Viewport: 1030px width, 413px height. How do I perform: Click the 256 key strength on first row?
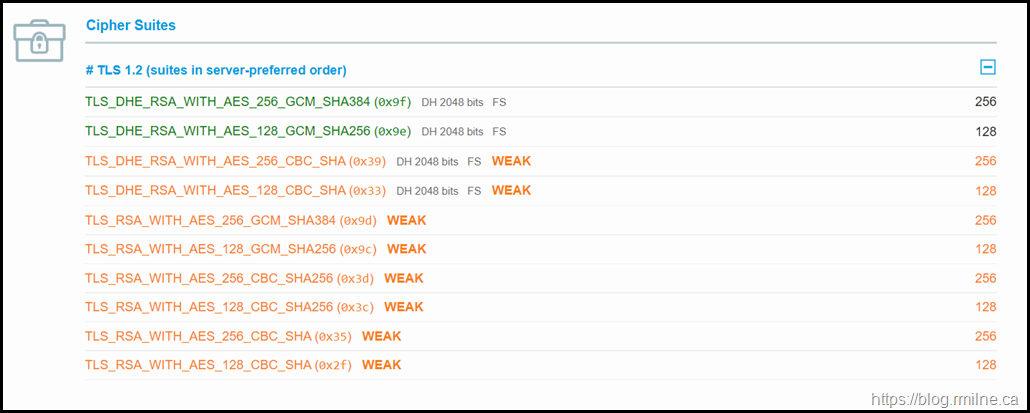tap(985, 102)
